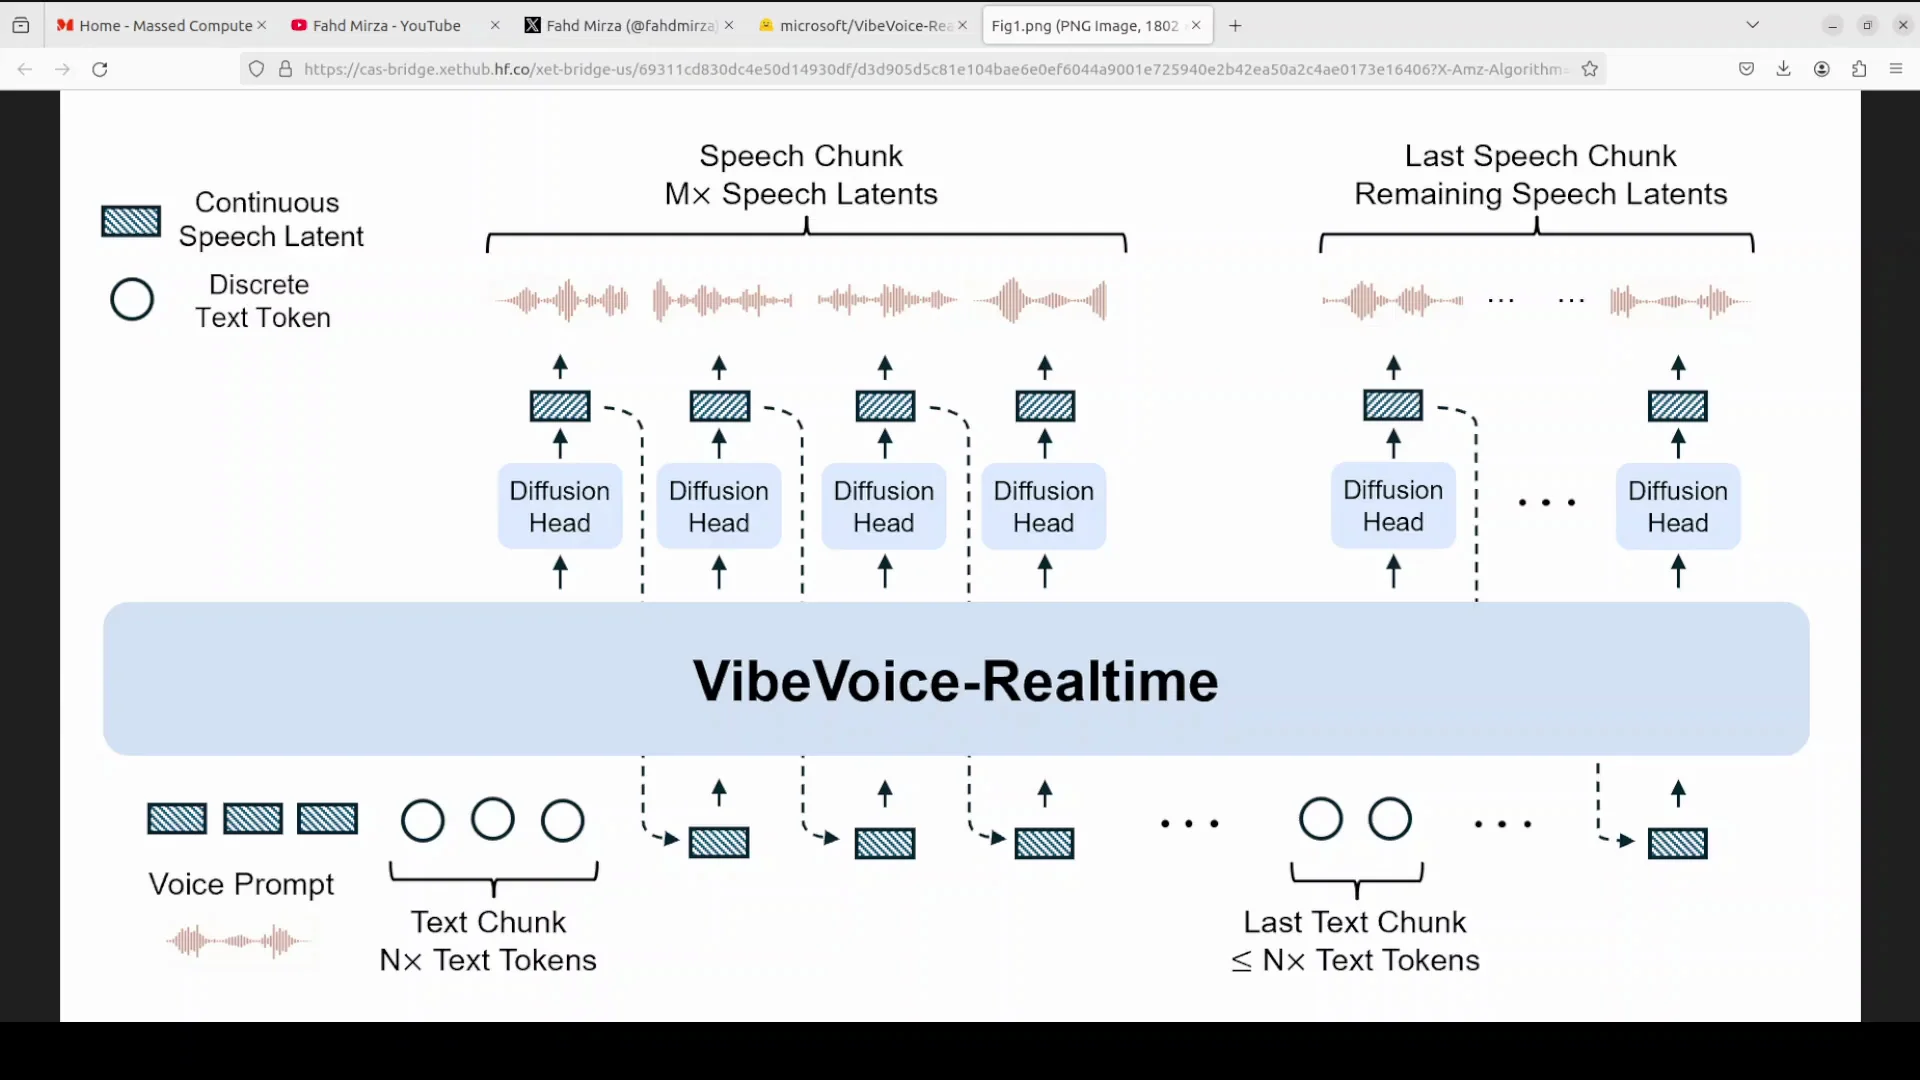Viewport: 1920px width, 1080px height.
Task: Close the Fahd Mirza YouTube tab
Action: tap(495, 25)
